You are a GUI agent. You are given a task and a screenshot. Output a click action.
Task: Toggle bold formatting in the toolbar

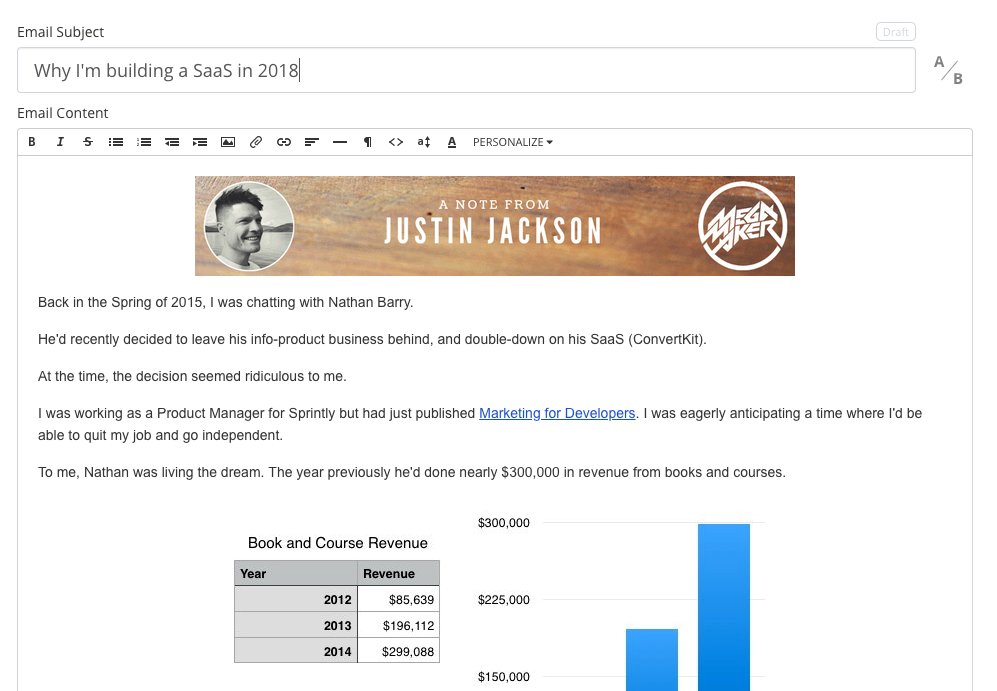(32, 142)
